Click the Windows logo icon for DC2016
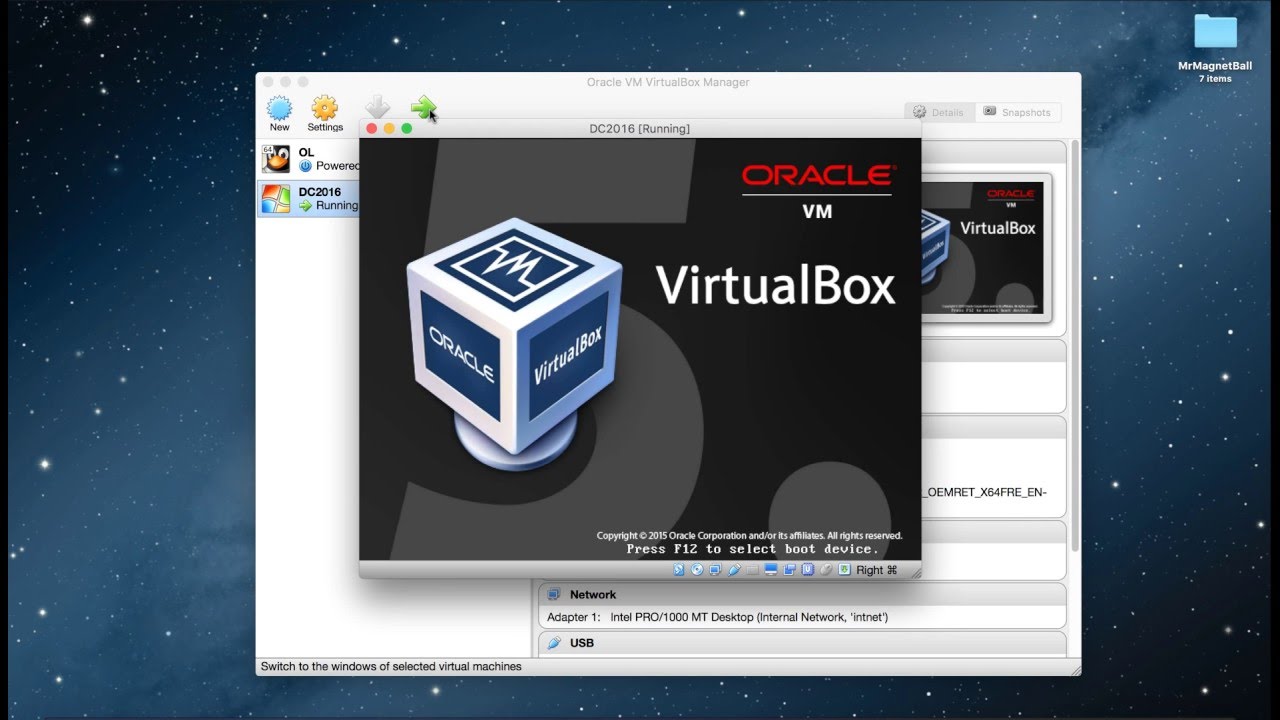The width and height of the screenshot is (1280, 720). pos(276,198)
